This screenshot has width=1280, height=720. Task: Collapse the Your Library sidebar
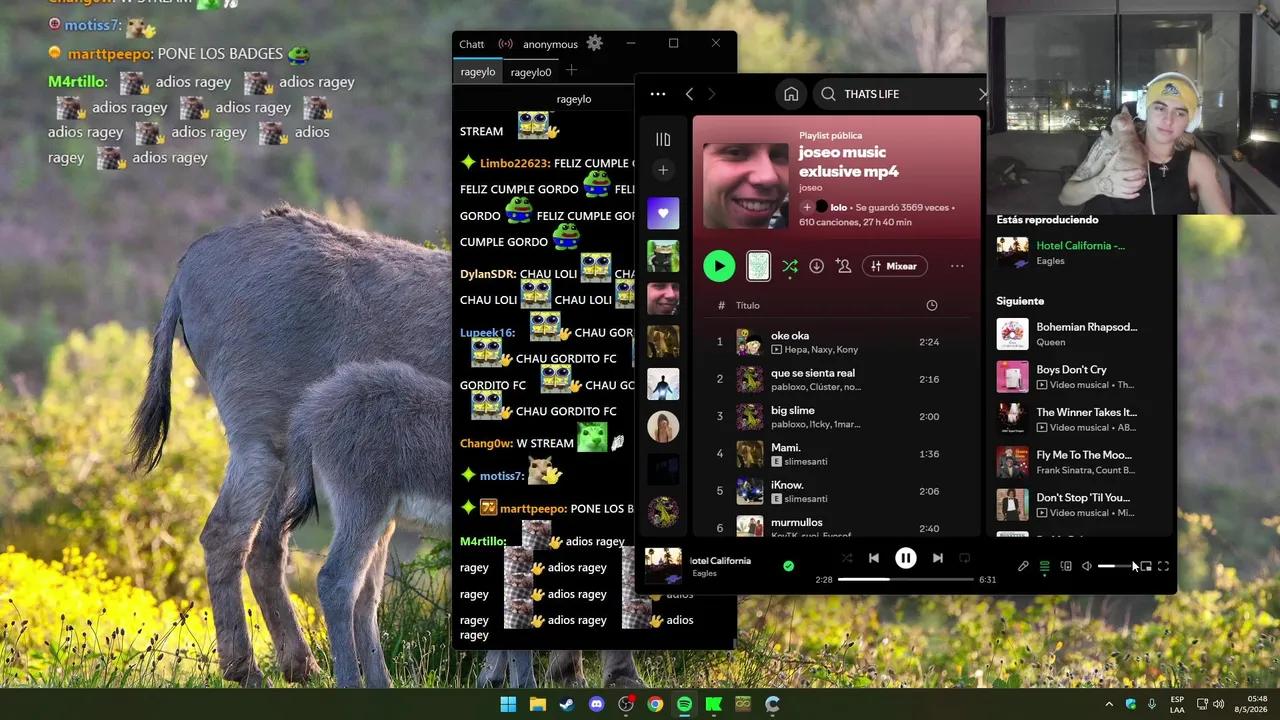click(663, 139)
